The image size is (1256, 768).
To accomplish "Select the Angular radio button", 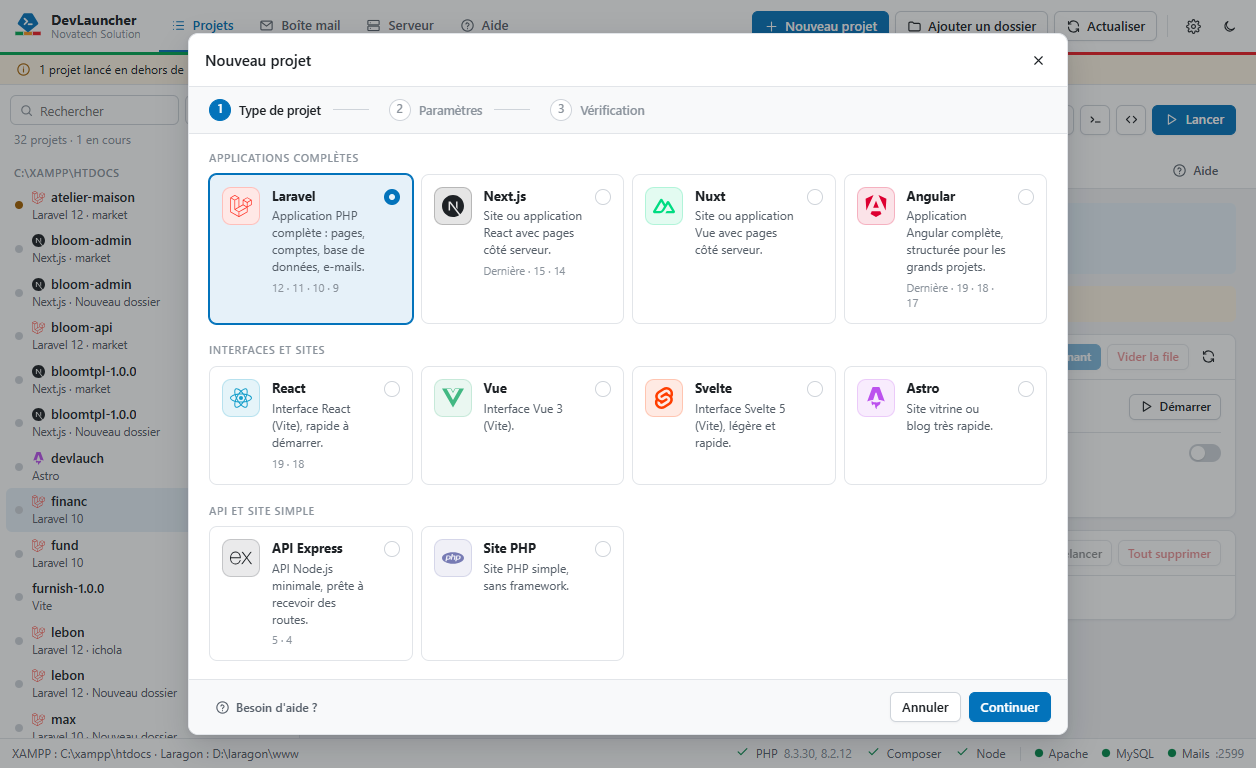I will click(1026, 197).
